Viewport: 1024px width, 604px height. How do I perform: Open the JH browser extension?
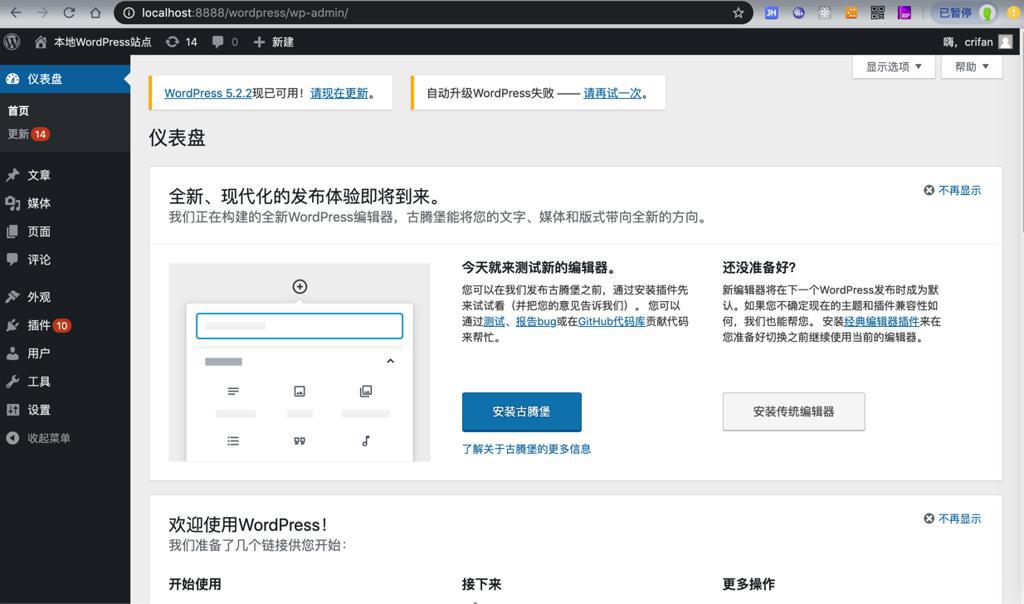pyautogui.click(x=771, y=13)
